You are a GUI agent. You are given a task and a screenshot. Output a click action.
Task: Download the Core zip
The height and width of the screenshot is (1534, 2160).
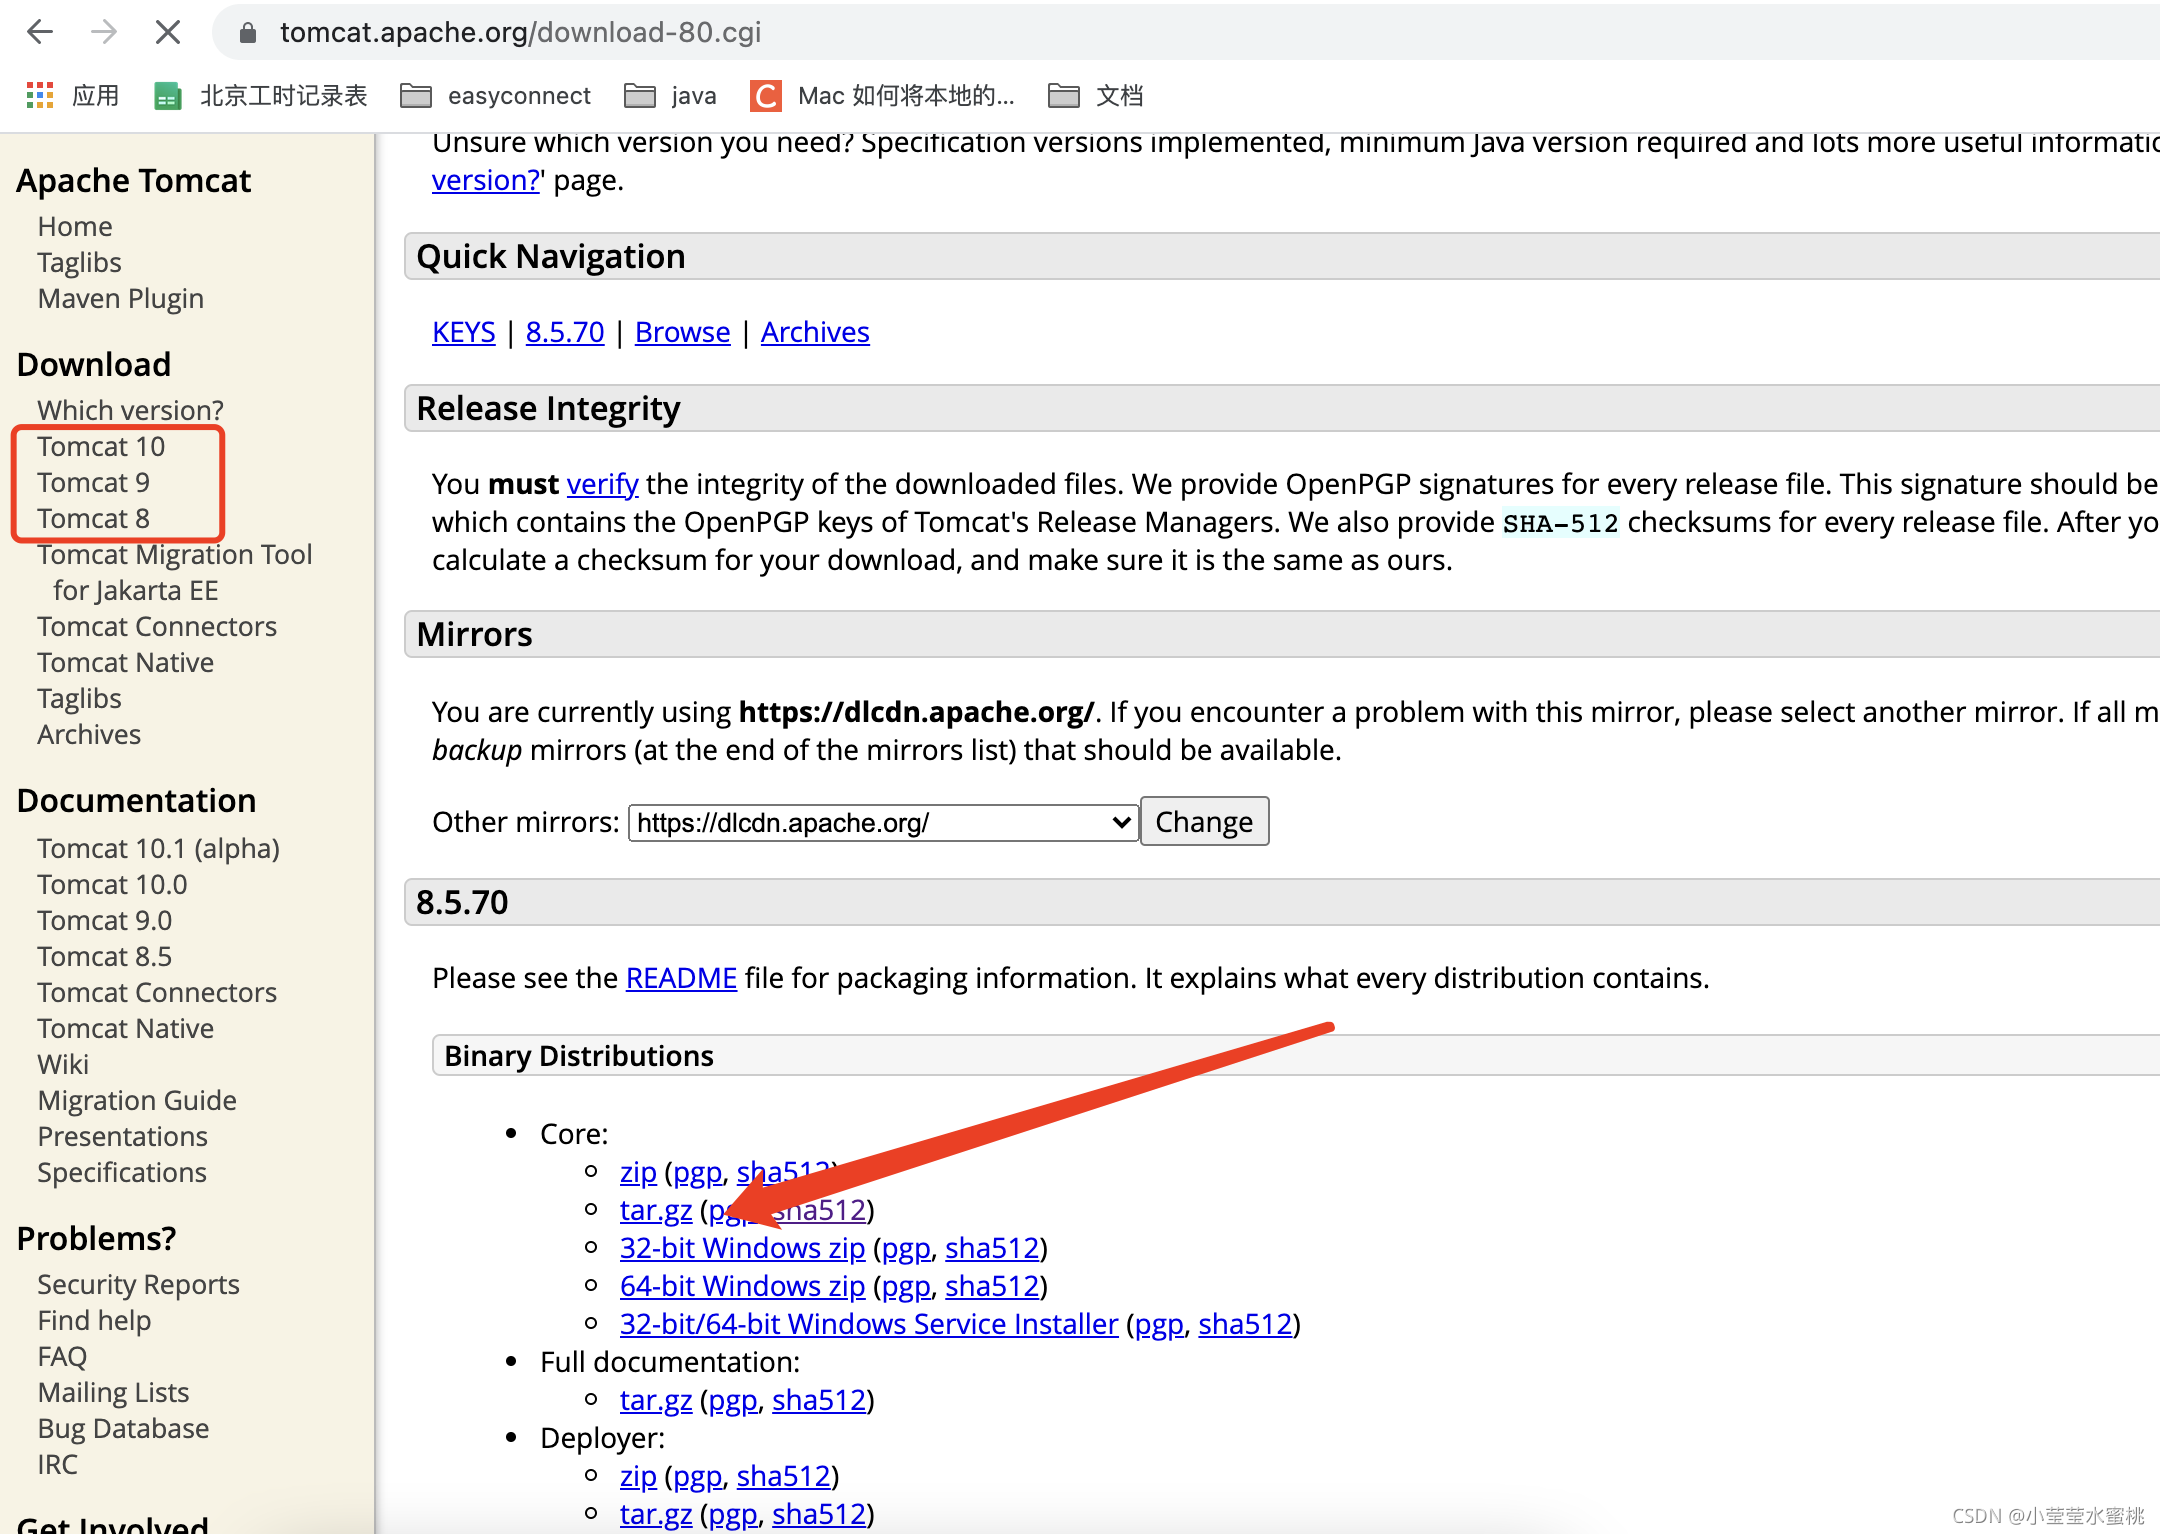(x=638, y=1172)
